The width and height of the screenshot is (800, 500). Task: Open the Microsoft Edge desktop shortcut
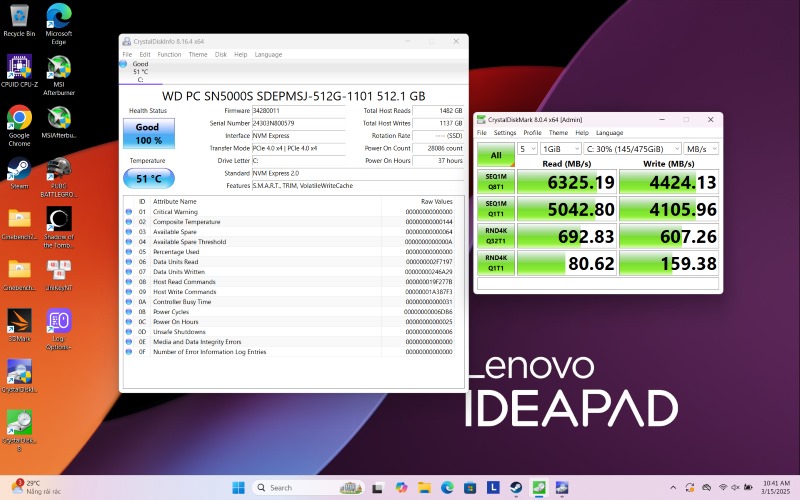point(59,23)
